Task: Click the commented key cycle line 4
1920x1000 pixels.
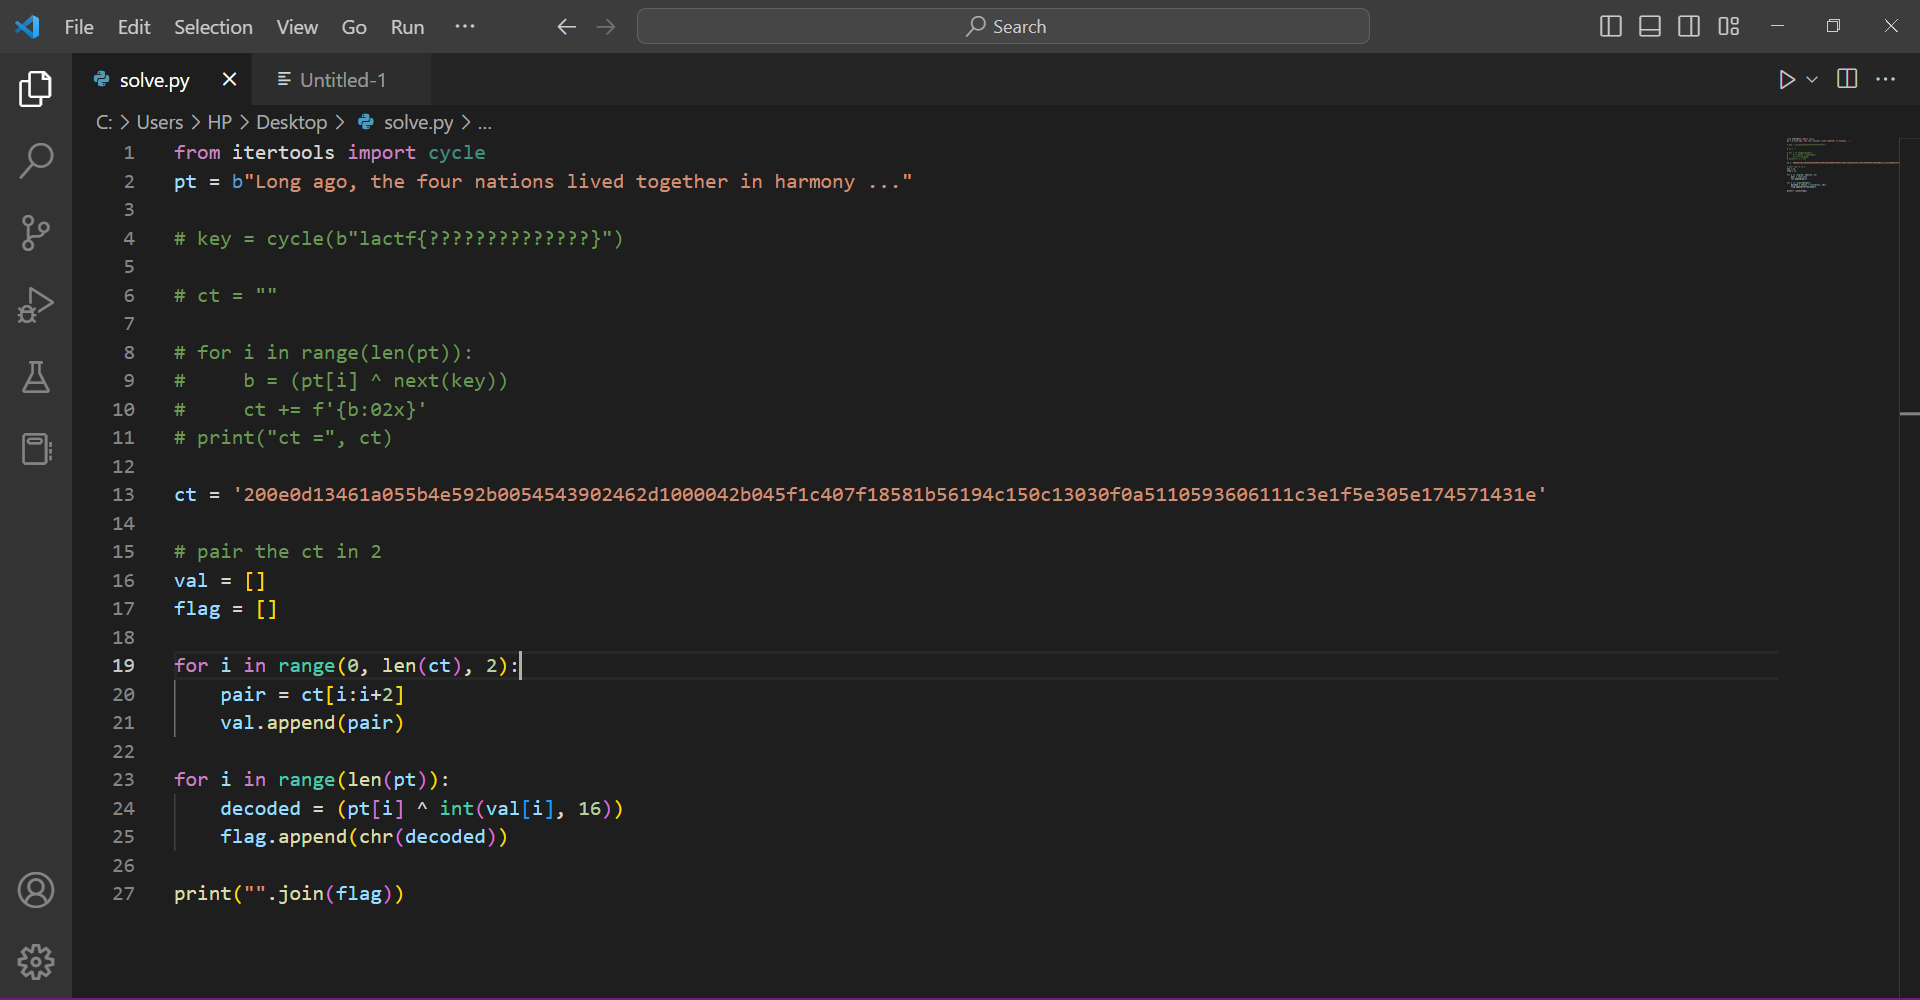Action: tap(399, 239)
